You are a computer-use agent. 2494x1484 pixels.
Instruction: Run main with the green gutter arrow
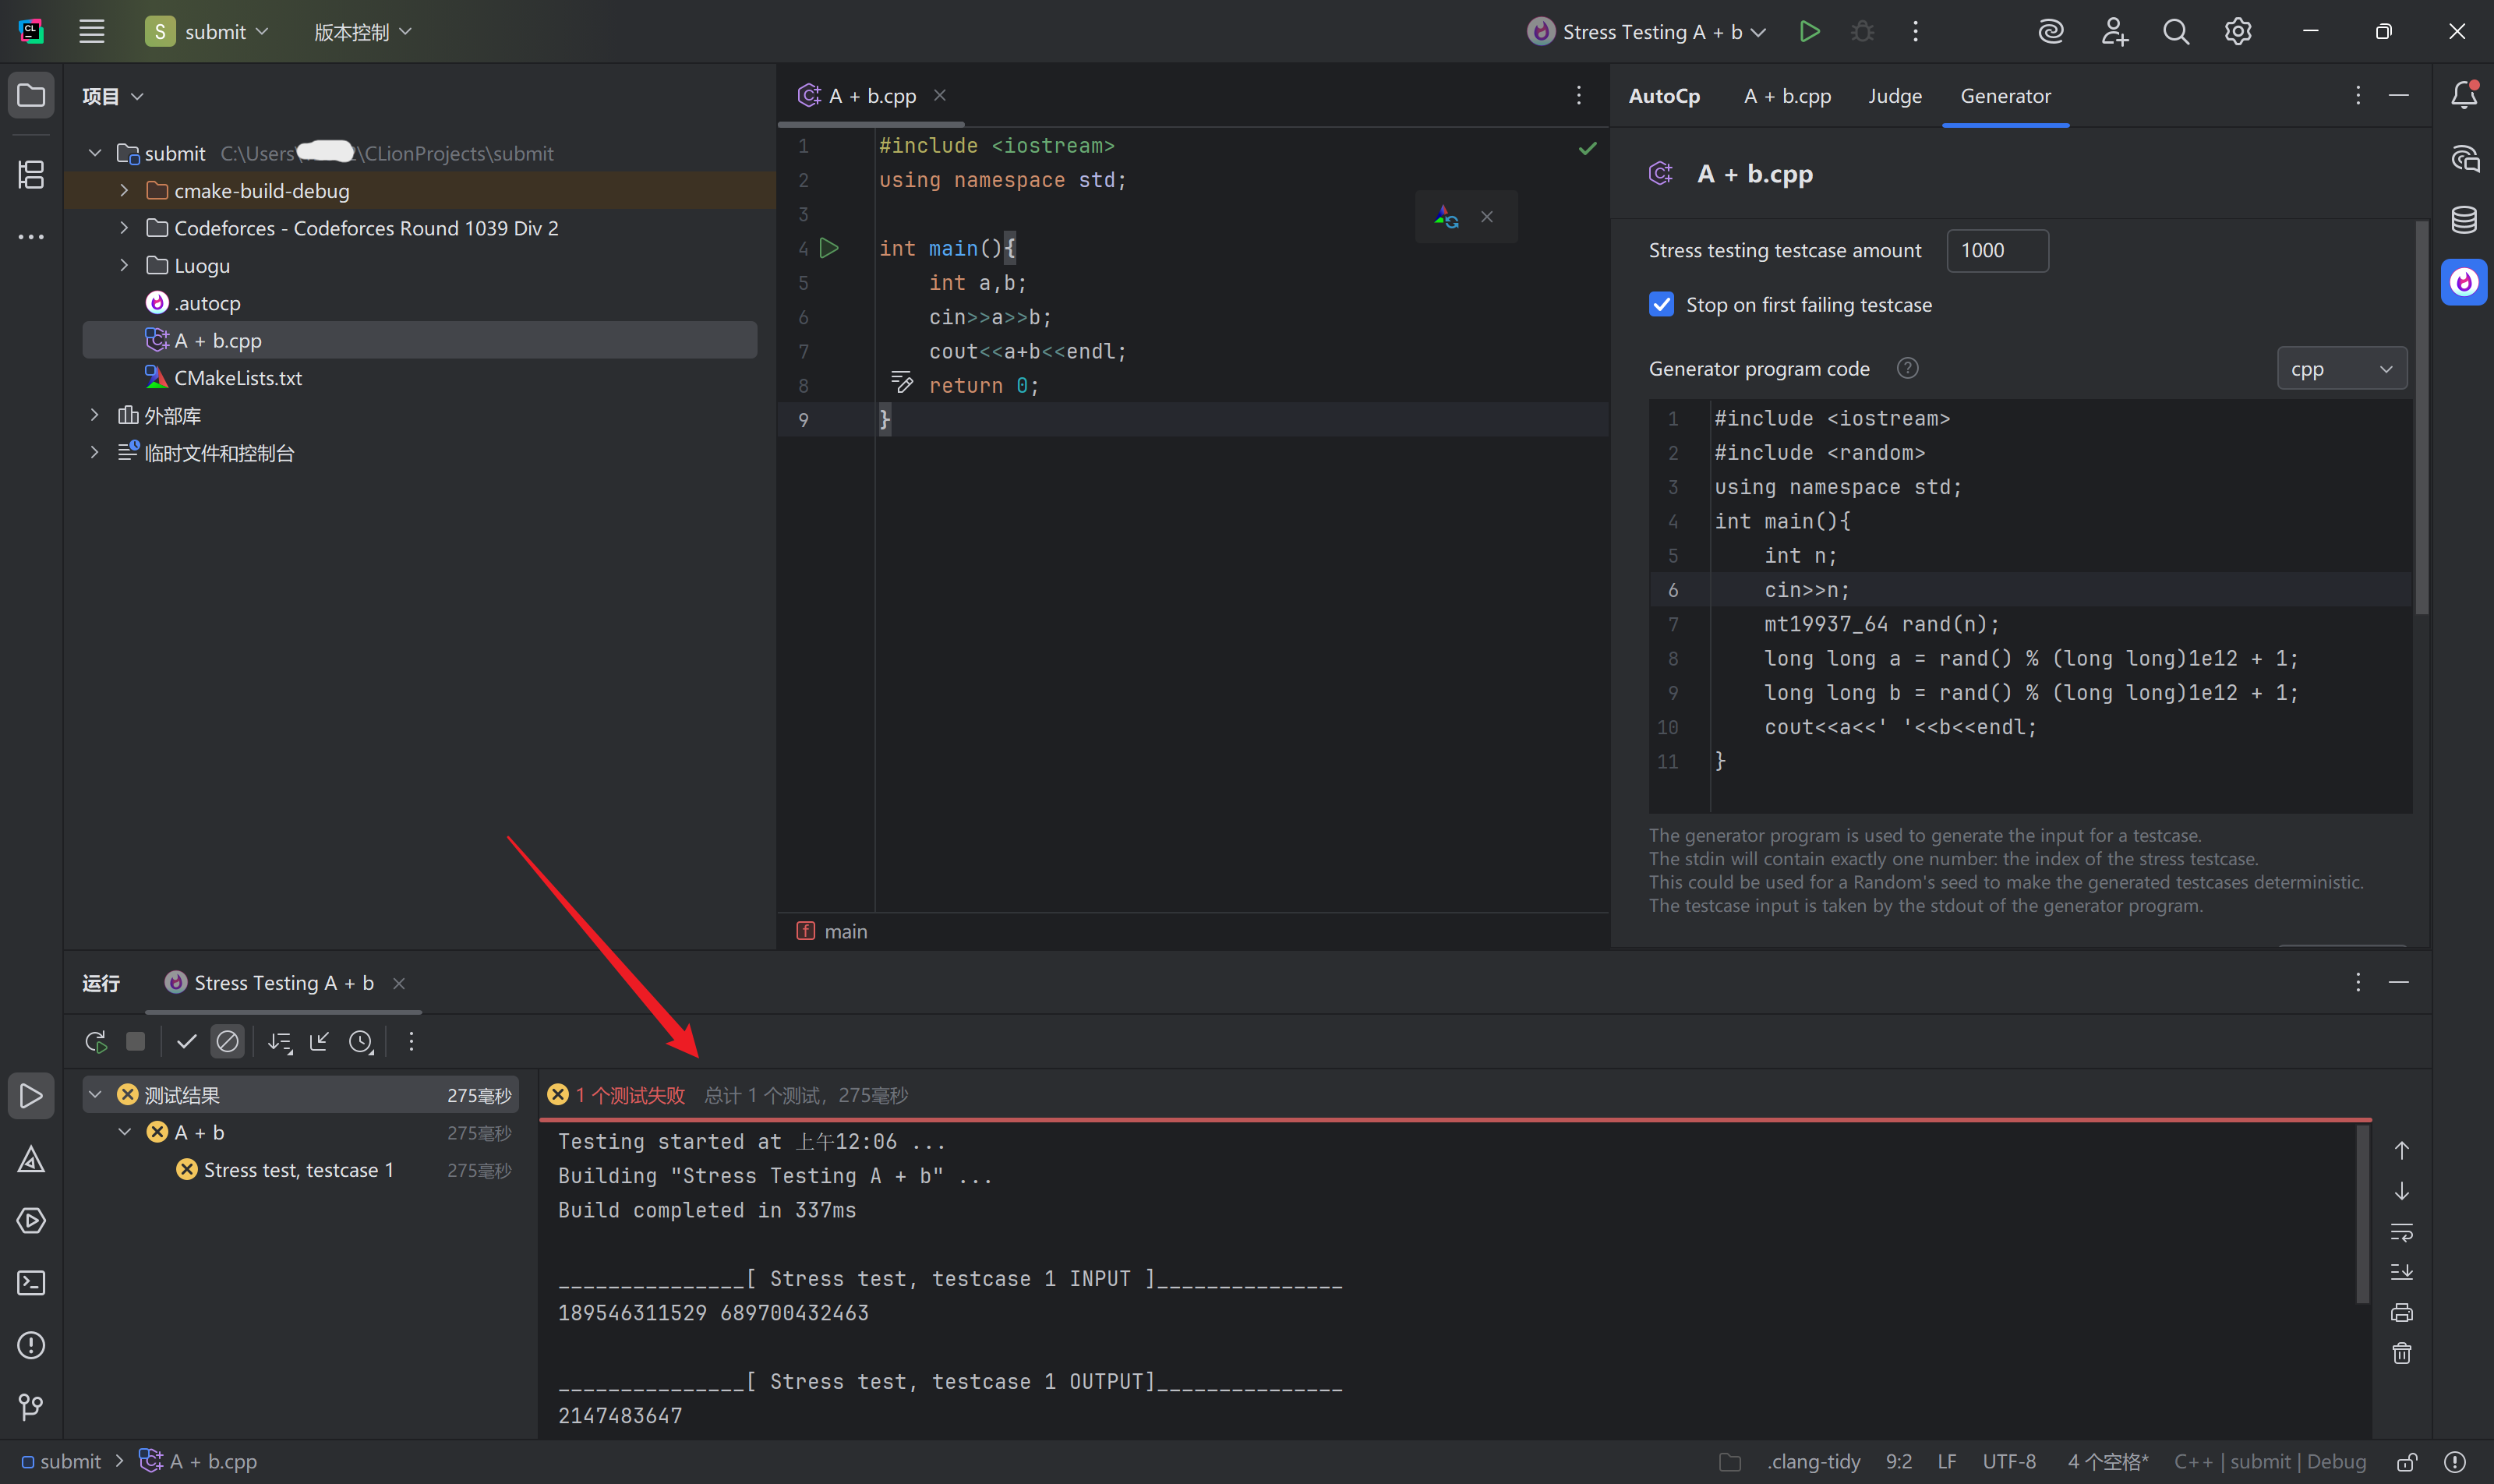point(829,248)
